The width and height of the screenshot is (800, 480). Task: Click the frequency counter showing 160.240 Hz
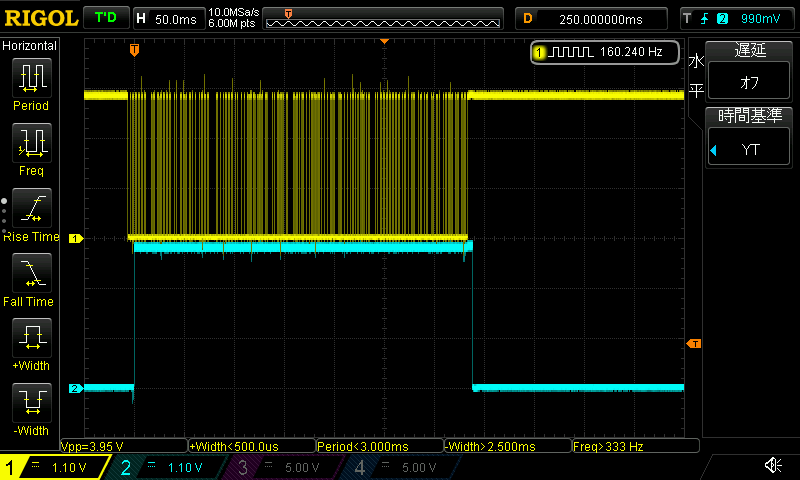tap(605, 52)
